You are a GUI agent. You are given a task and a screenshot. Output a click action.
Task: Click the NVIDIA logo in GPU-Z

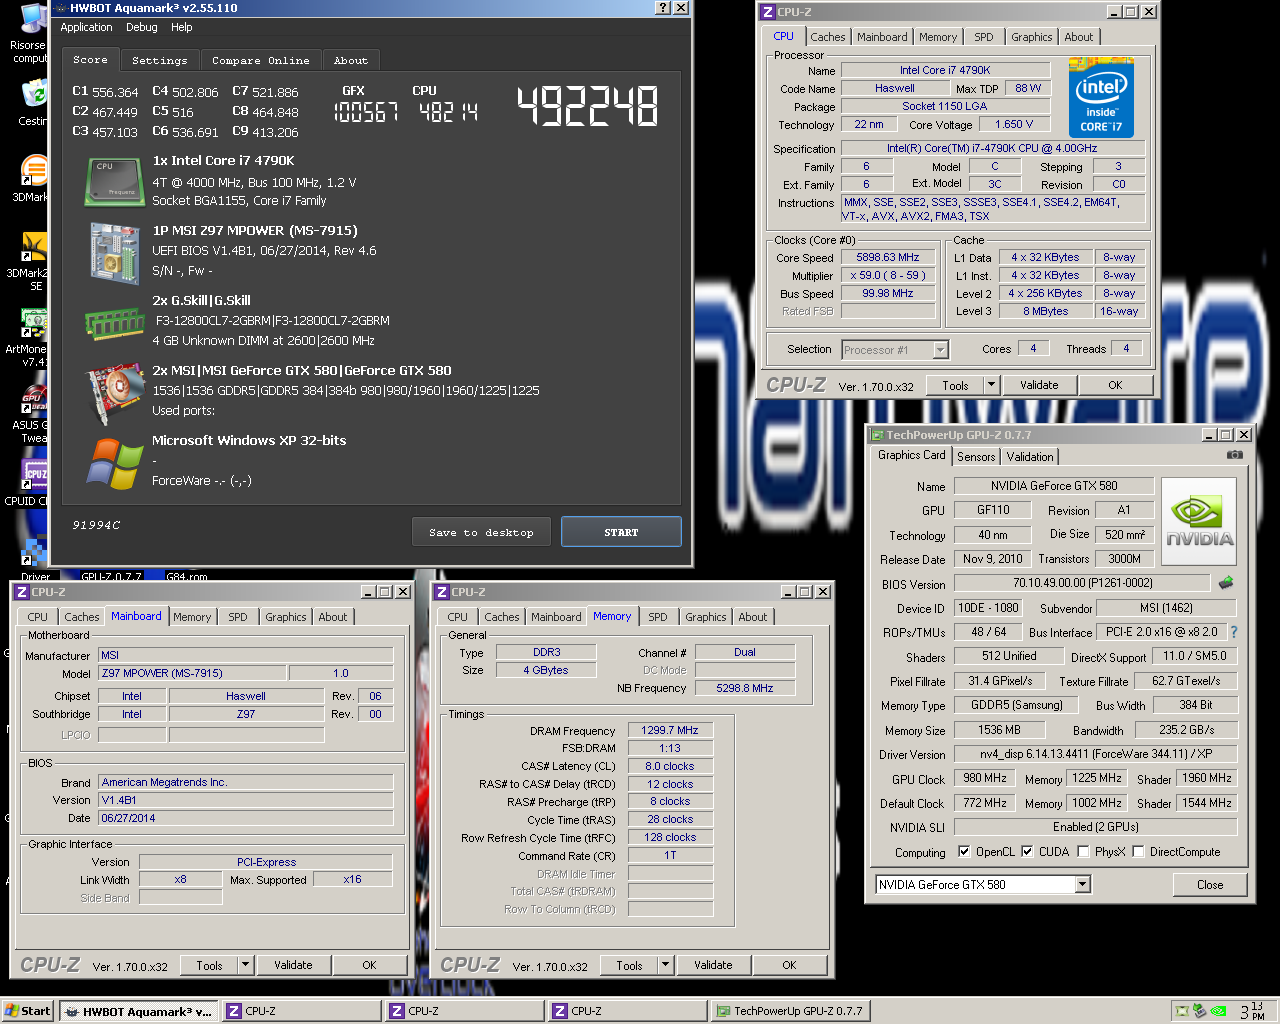point(1199,523)
